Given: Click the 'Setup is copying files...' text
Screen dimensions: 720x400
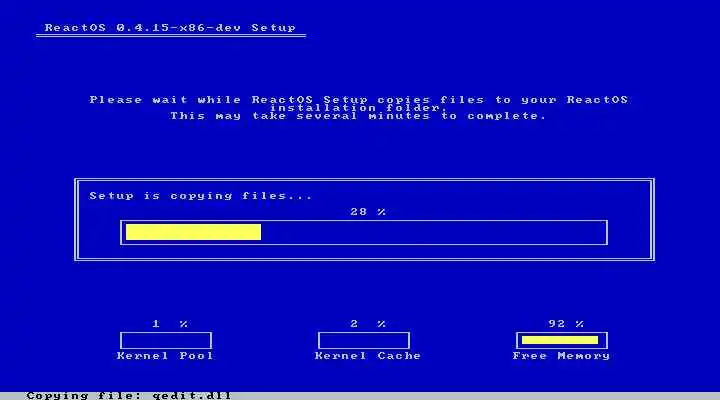Looking at the screenshot, I should tap(201, 196).
